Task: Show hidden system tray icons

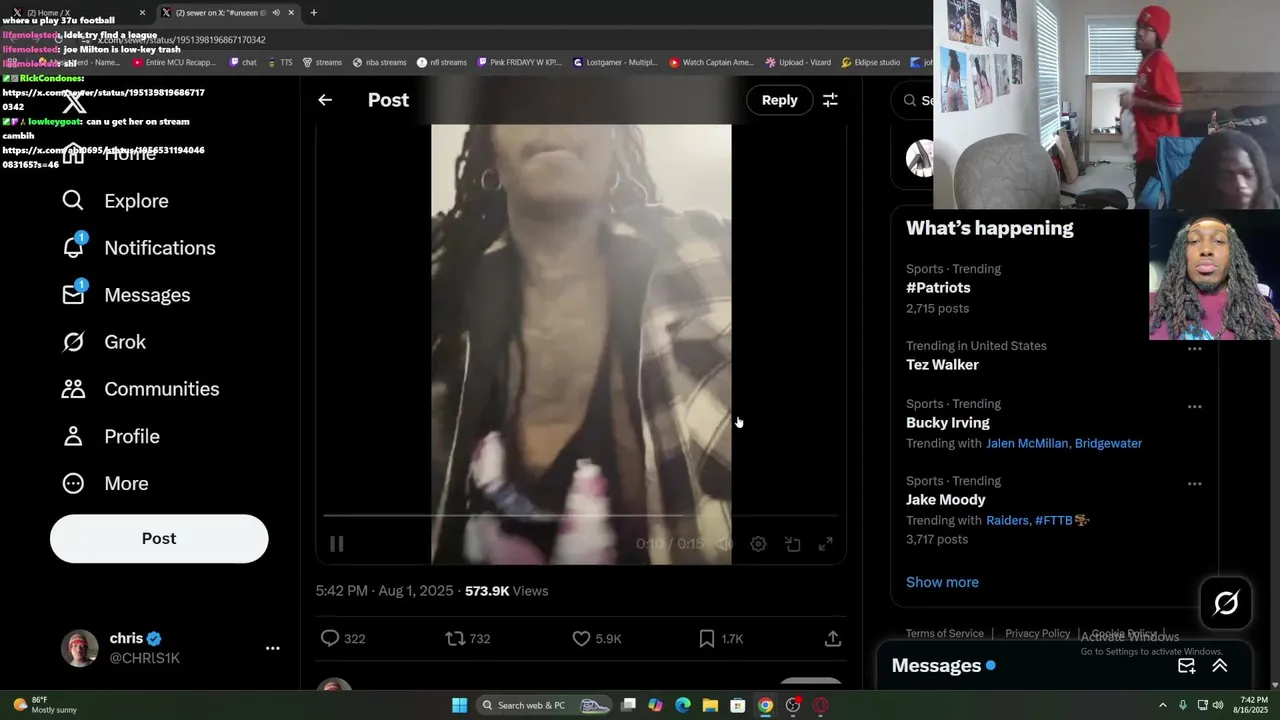Action: pyautogui.click(x=1162, y=705)
